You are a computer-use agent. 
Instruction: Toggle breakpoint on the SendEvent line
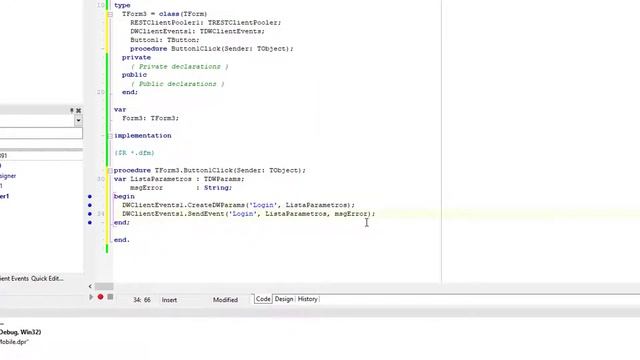click(x=90, y=214)
